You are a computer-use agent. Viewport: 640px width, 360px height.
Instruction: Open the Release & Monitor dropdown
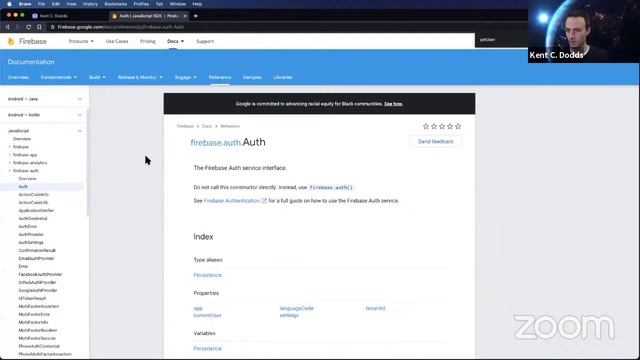[x=140, y=77]
